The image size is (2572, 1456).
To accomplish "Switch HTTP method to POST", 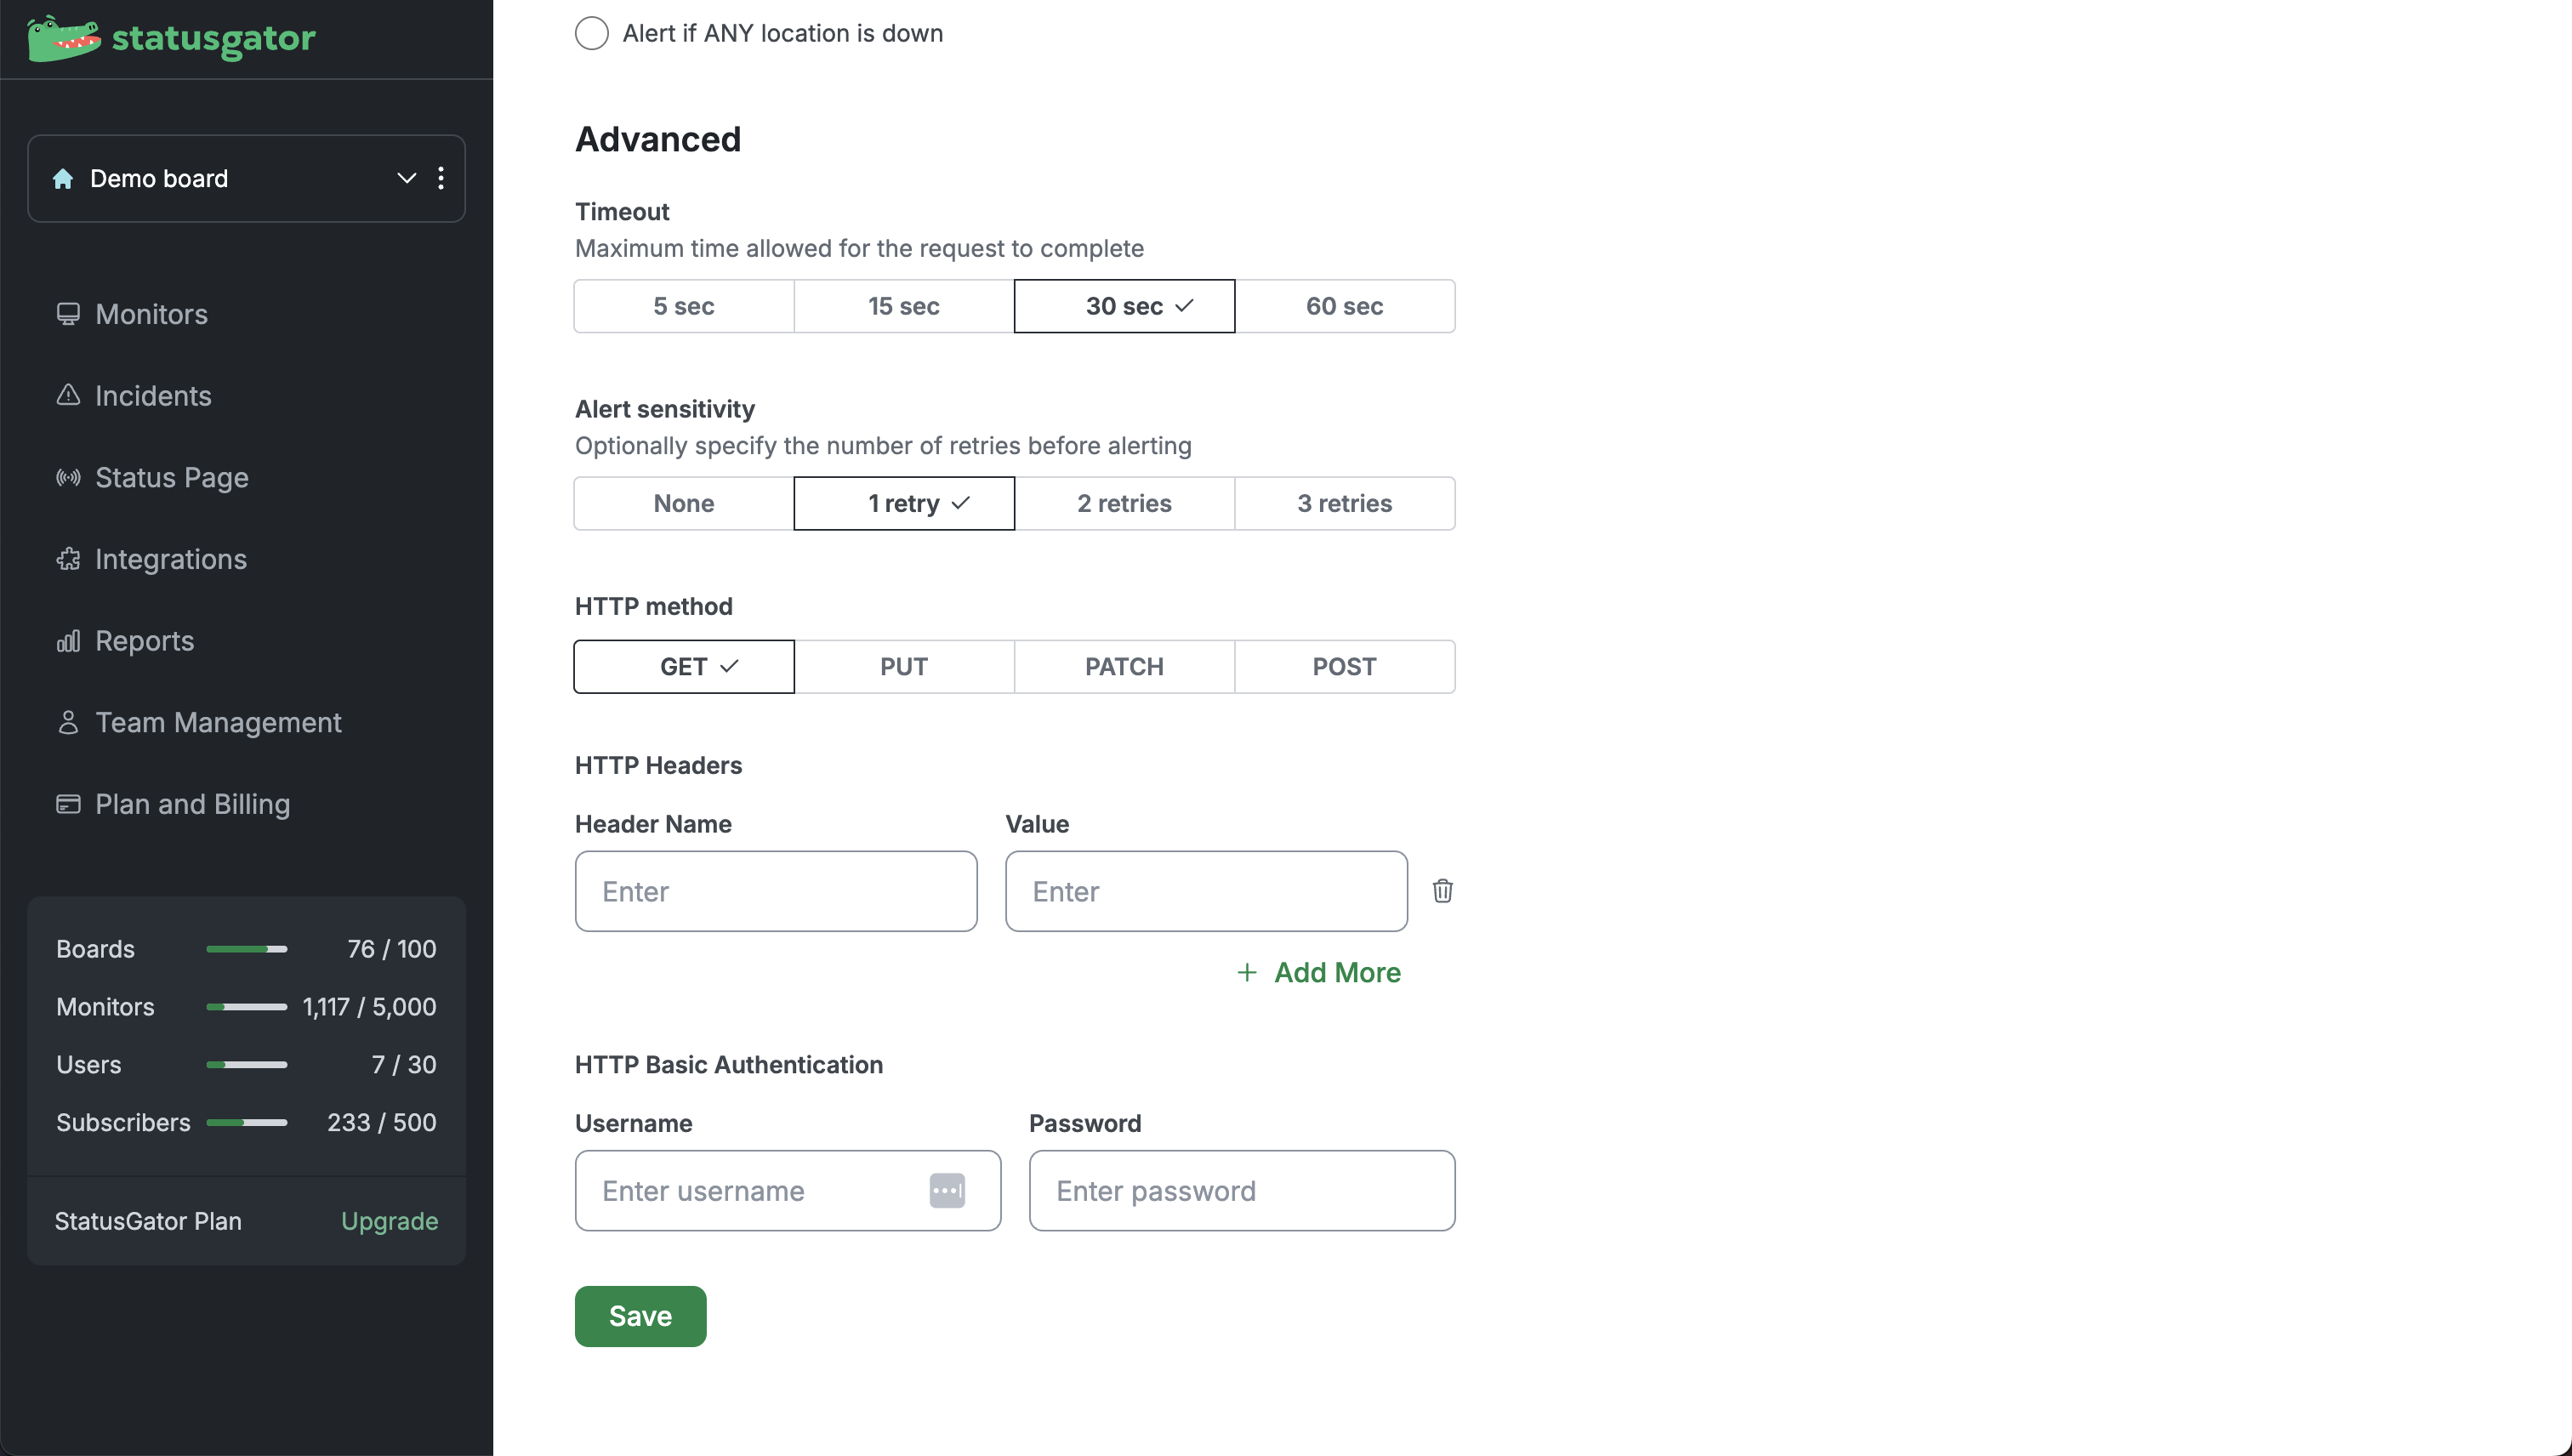I will click(x=1343, y=666).
